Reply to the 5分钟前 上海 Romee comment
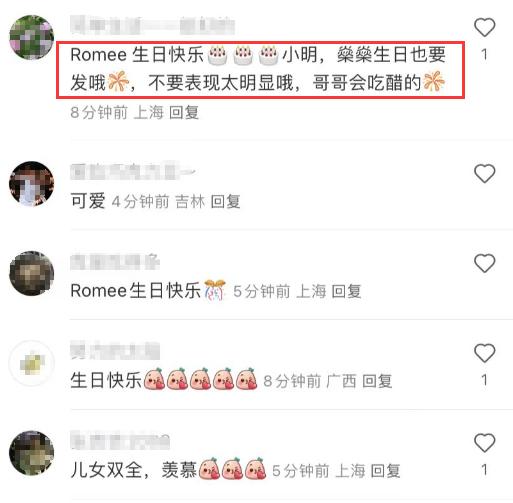This screenshot has width=513, height=503. coord(347,291)
